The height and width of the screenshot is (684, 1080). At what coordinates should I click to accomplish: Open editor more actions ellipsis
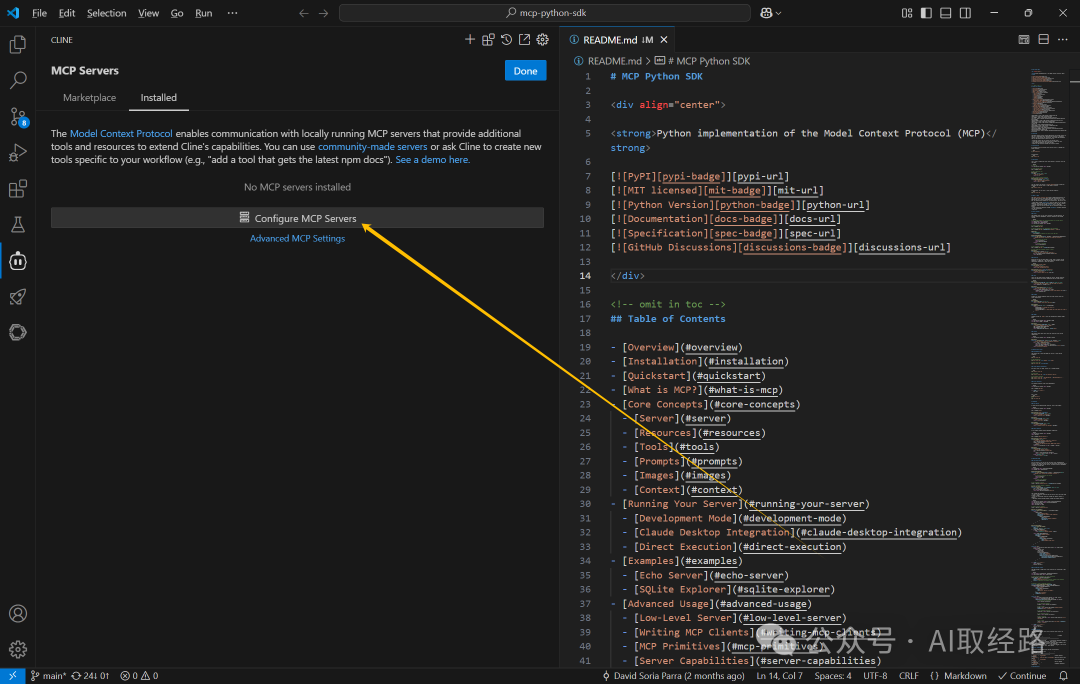pos(1063,40)
